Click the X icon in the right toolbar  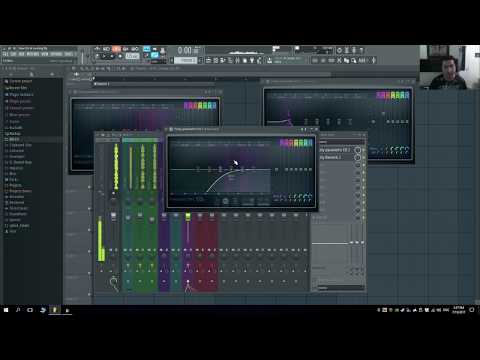click(x=339, y=60)
